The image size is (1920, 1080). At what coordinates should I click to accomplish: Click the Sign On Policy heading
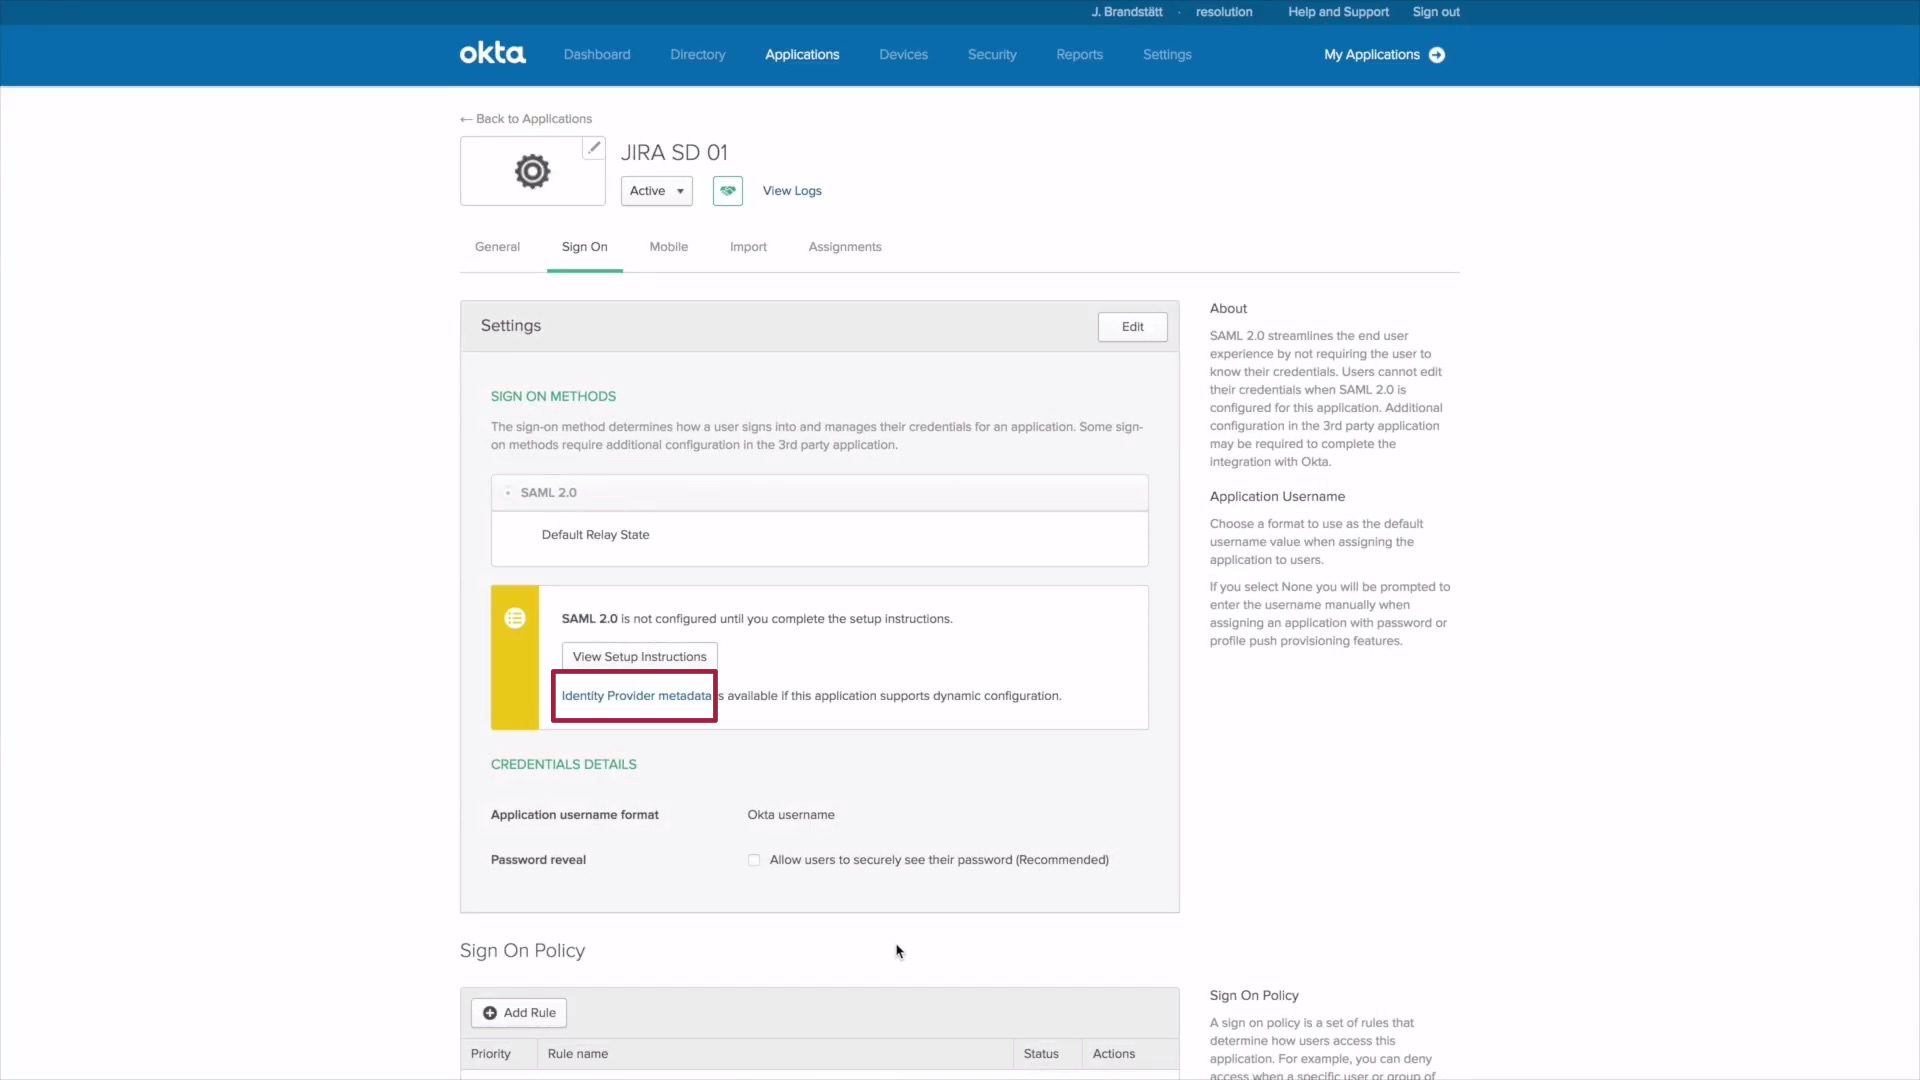coord(523,951)
